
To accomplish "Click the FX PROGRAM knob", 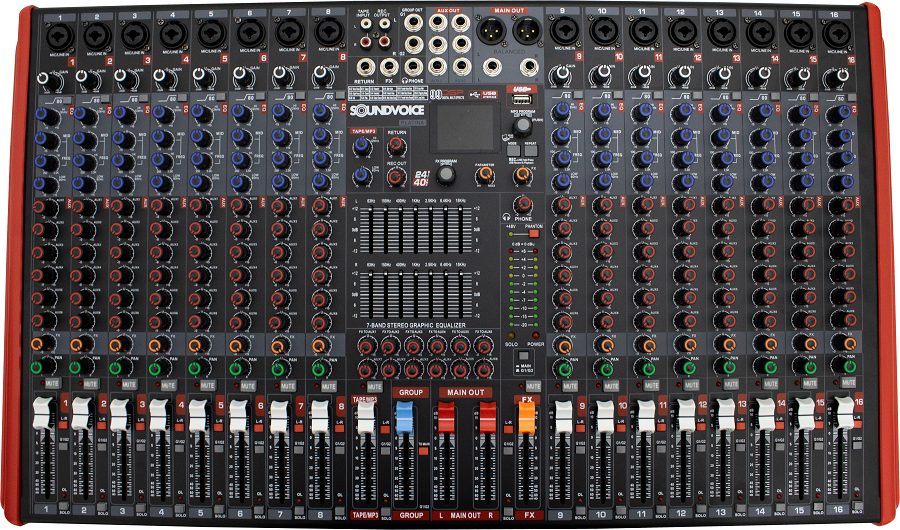I will point(446,175).
